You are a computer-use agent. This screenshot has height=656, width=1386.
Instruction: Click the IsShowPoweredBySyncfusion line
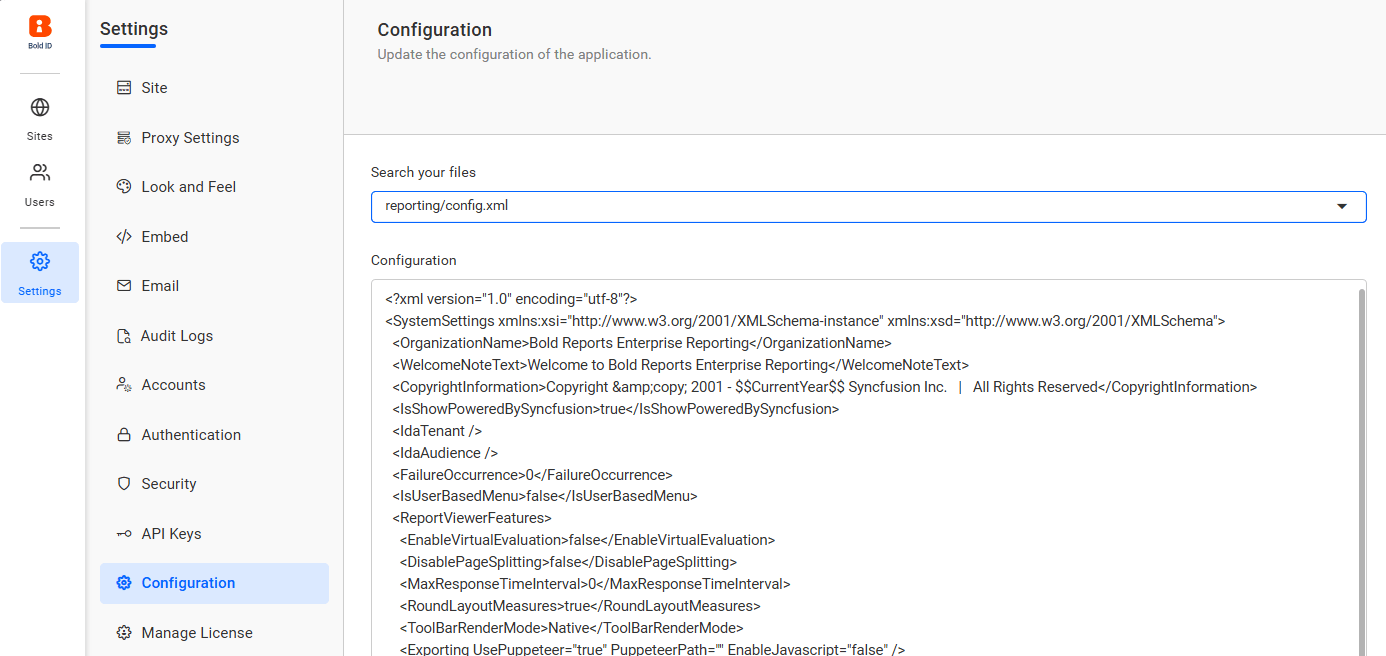point(616,409)
